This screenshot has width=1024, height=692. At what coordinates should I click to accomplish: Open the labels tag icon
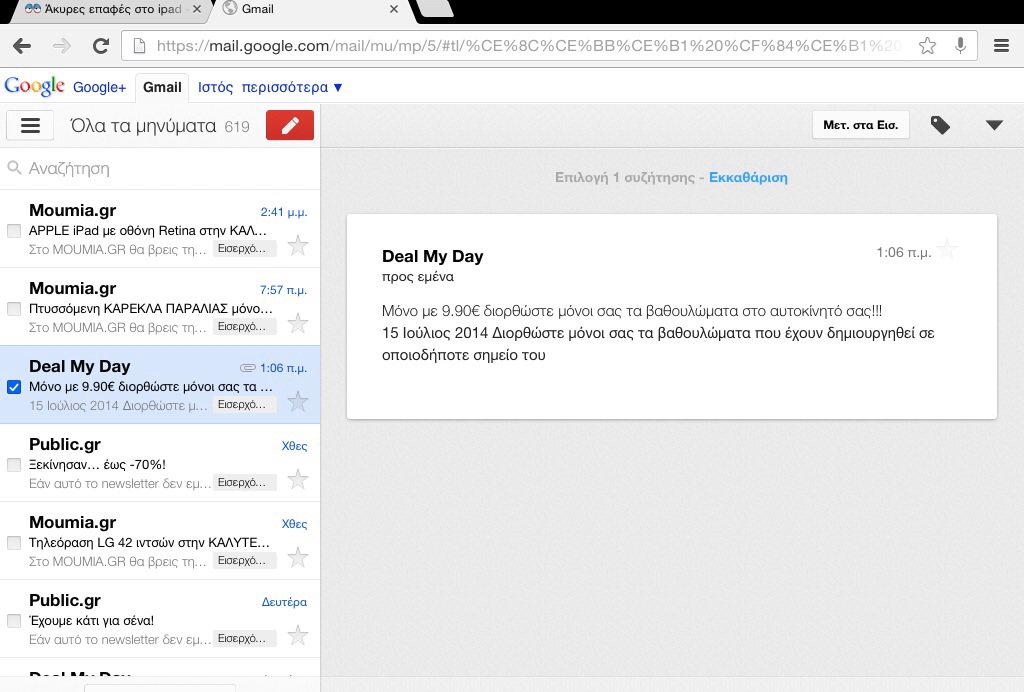pos(940,125)
